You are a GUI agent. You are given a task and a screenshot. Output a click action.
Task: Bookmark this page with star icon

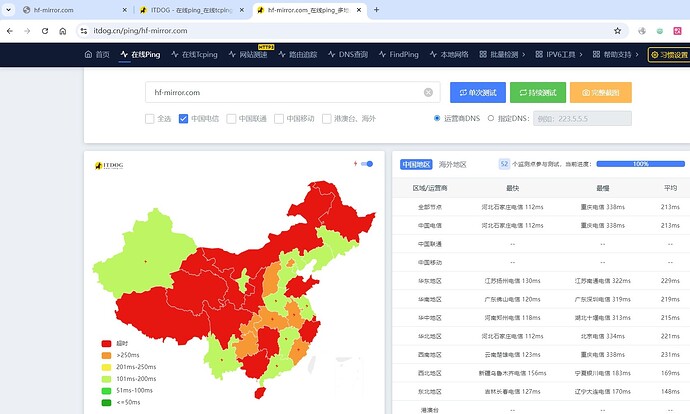(617, 31)
